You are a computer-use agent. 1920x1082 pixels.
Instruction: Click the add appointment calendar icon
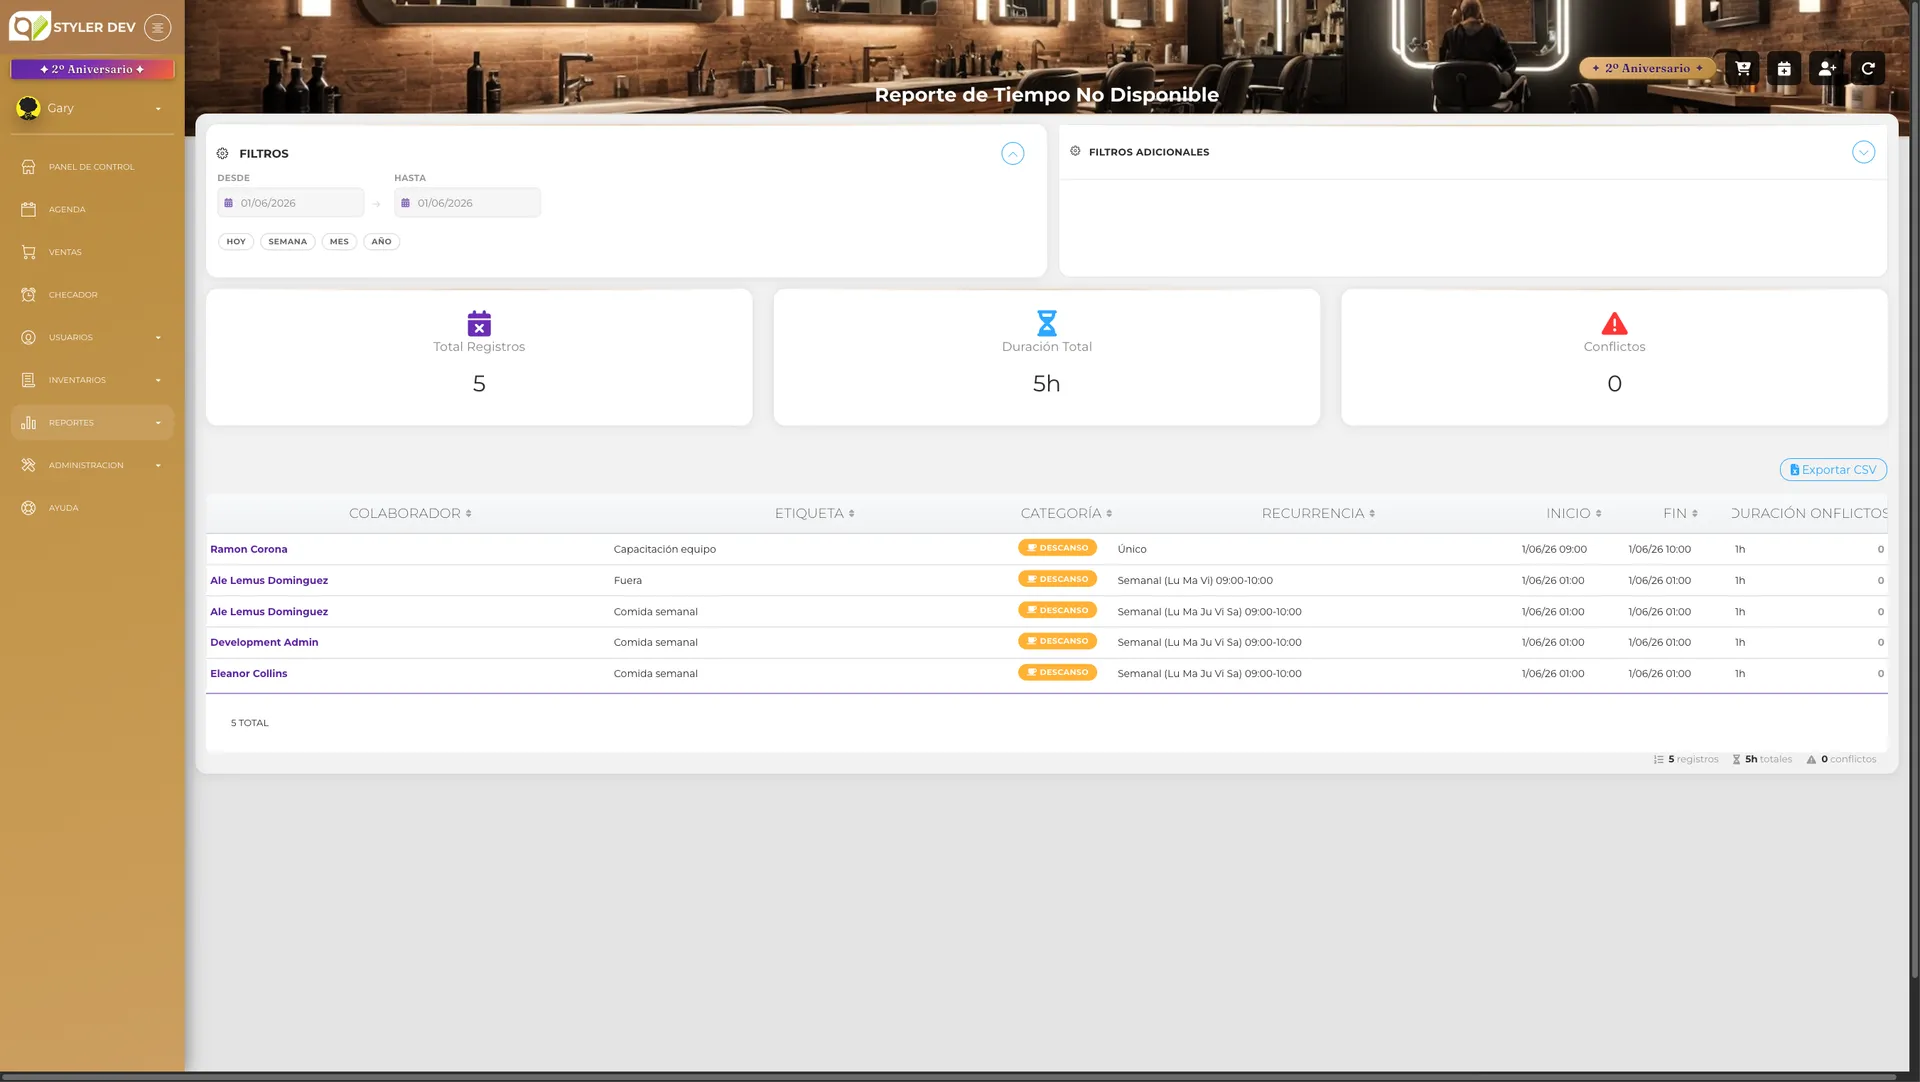[x=1784, y=68]
